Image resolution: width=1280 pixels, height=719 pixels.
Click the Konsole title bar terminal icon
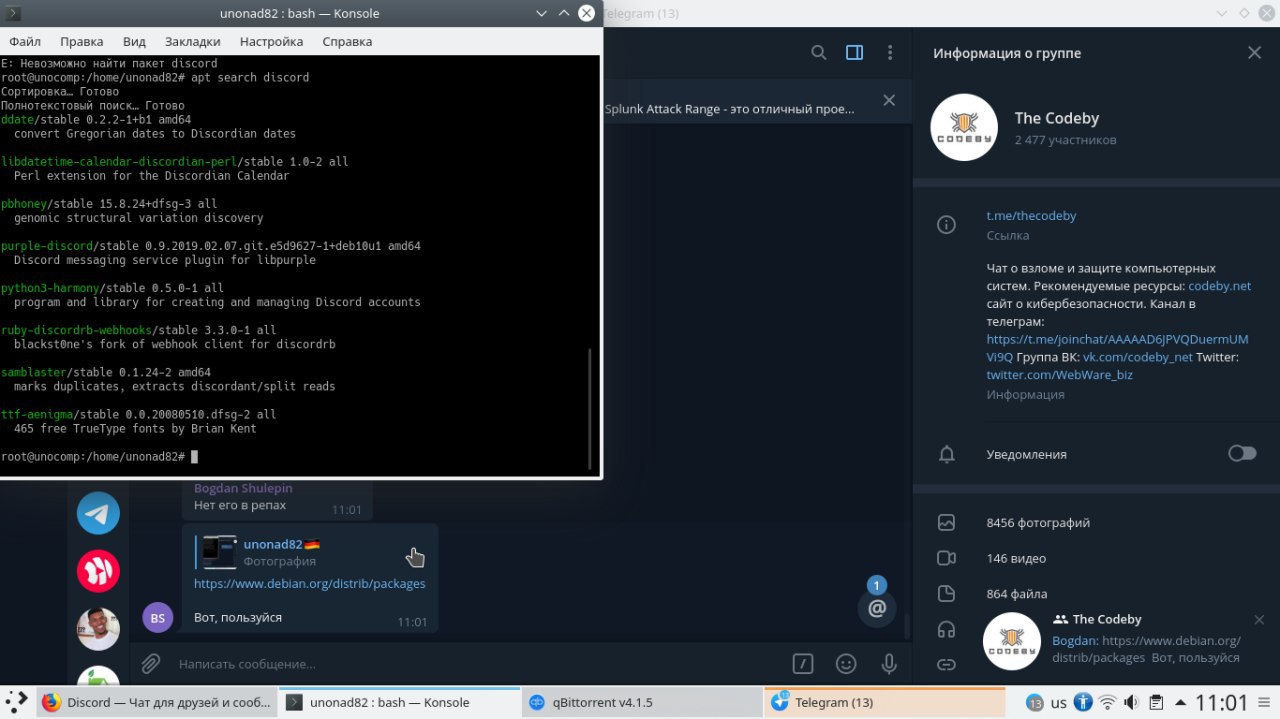coord(12,13)
